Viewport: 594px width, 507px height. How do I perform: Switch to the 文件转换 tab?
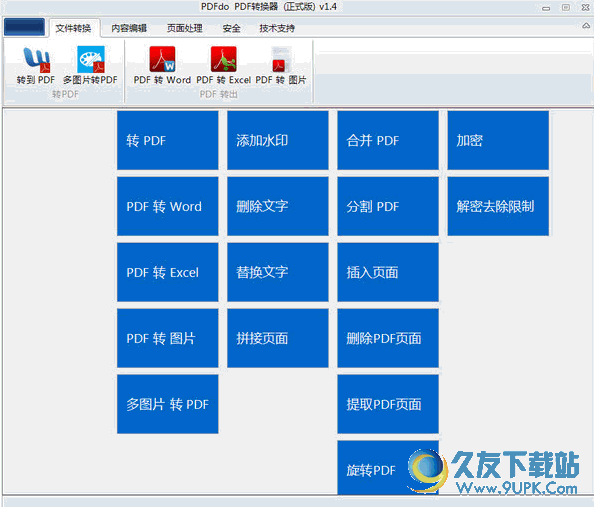(x=73, y=28)
